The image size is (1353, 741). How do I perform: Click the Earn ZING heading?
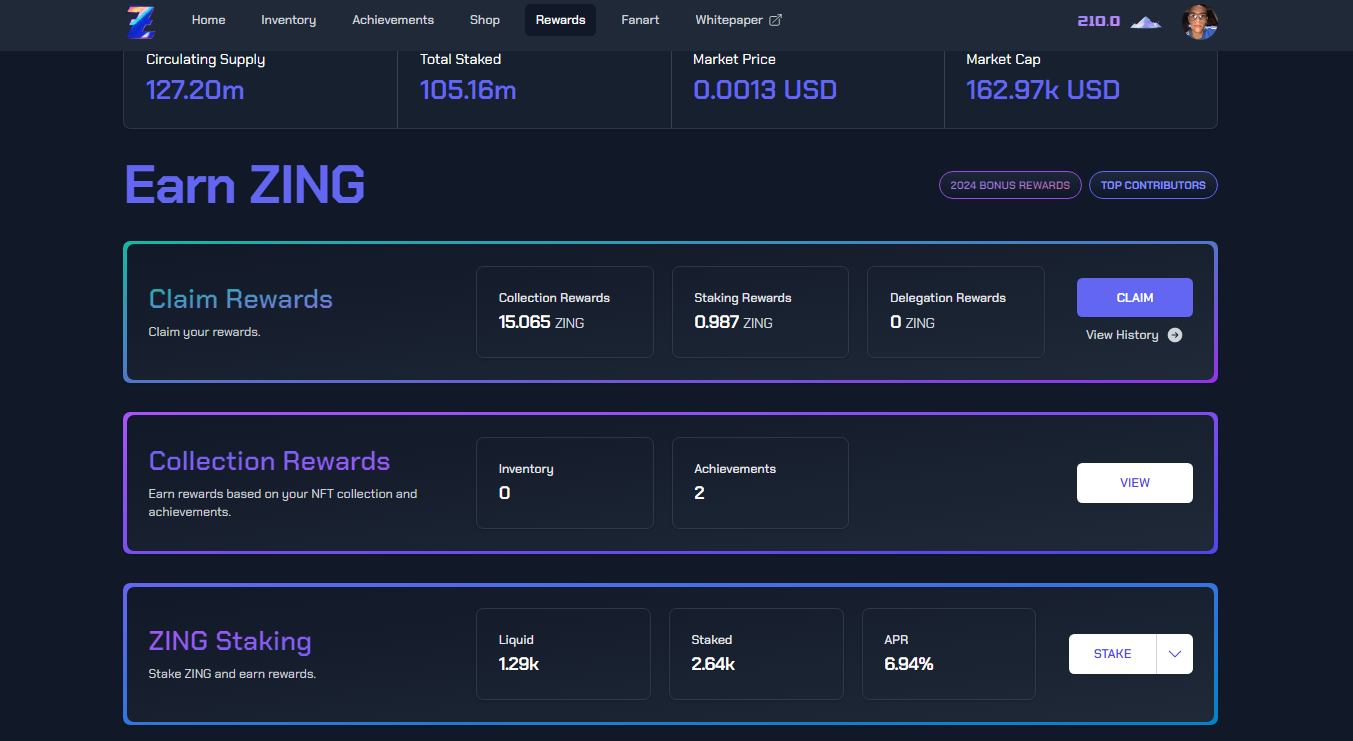[x=245, y=185]
